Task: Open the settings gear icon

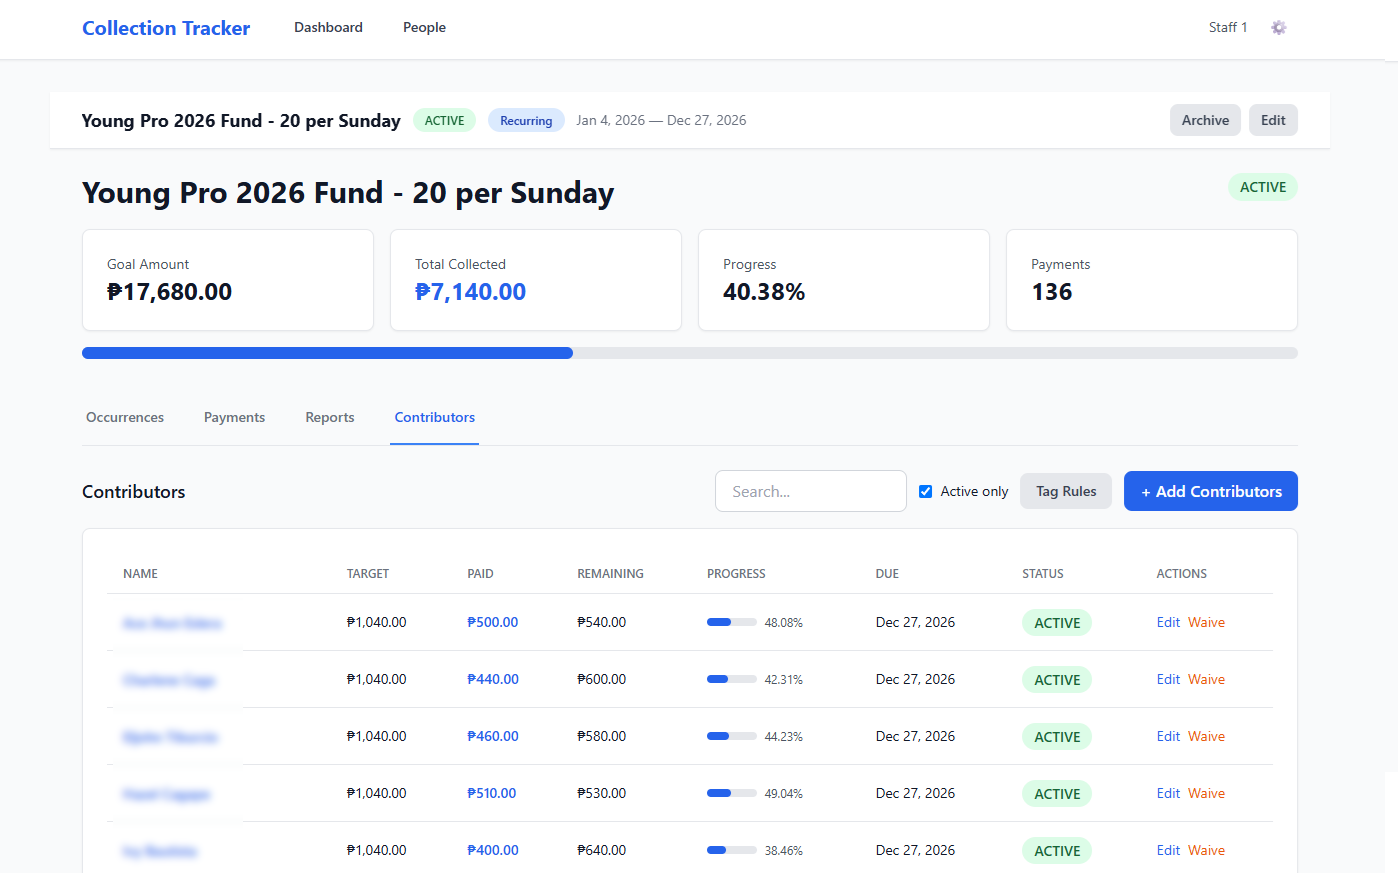Action: tap(1278, 27)
